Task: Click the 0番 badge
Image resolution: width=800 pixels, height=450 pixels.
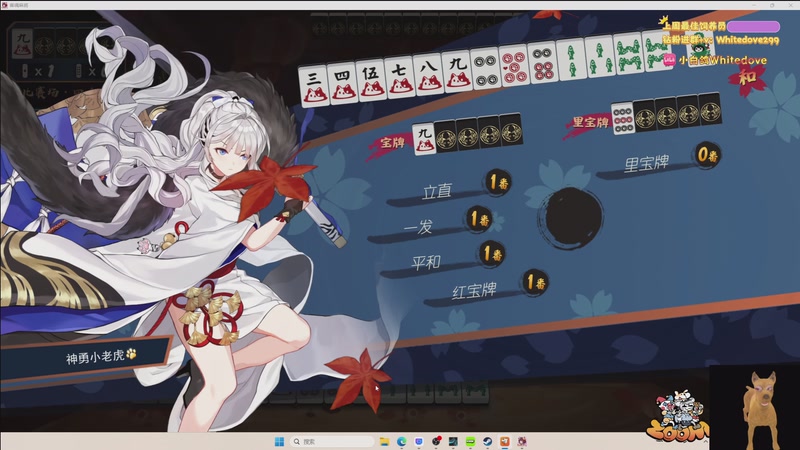Action: click(708, 155)
